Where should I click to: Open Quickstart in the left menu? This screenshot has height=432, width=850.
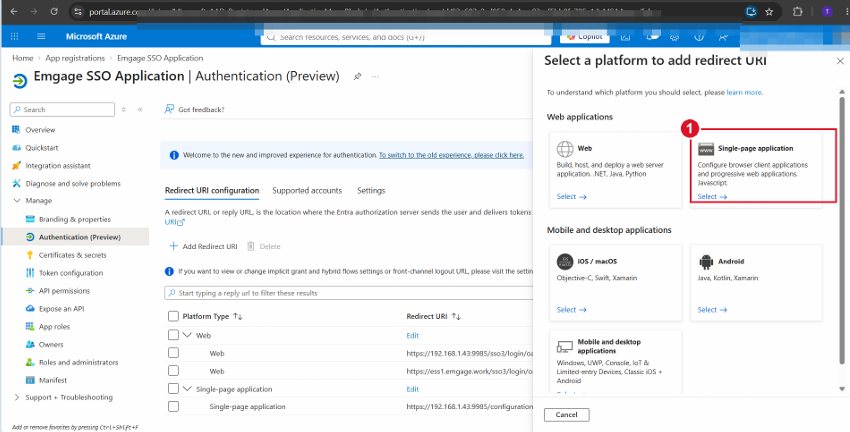pyautogui.click(x=42, y=147)
